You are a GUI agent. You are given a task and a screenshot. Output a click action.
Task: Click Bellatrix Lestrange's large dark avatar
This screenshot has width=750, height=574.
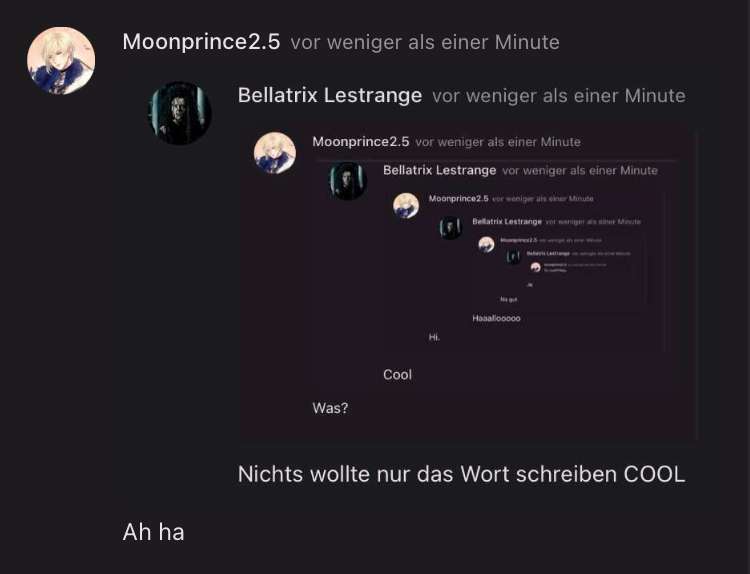click(x=180, y=113)
